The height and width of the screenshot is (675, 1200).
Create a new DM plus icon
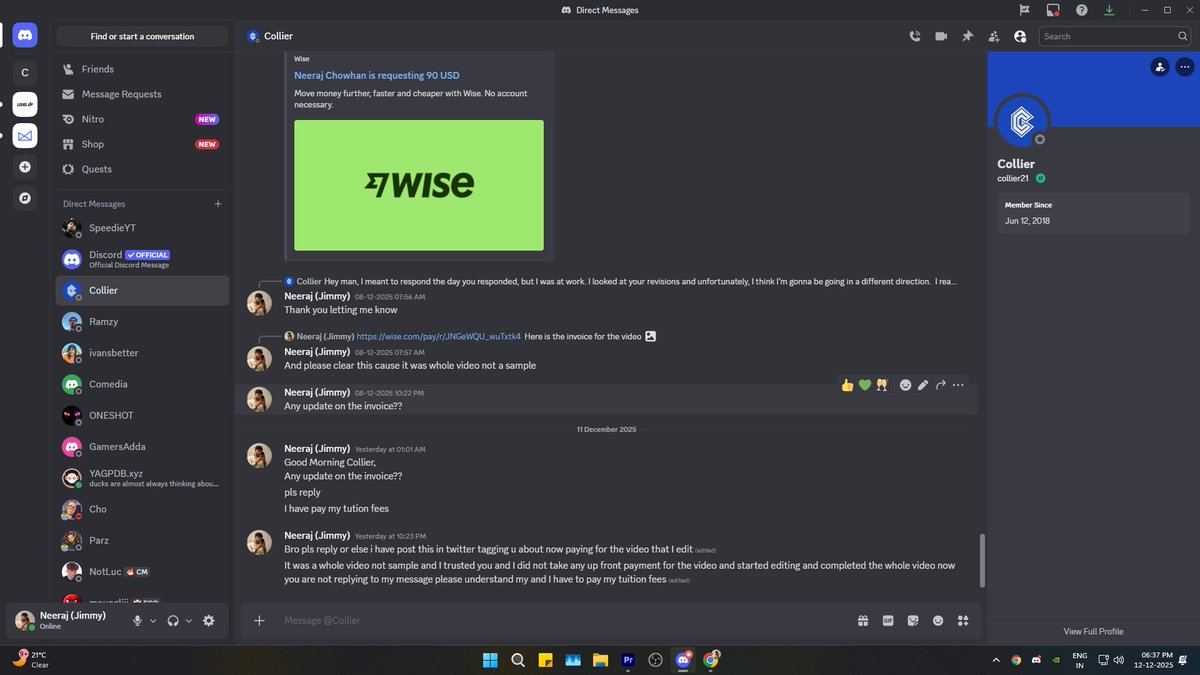[x=218, y=203]
